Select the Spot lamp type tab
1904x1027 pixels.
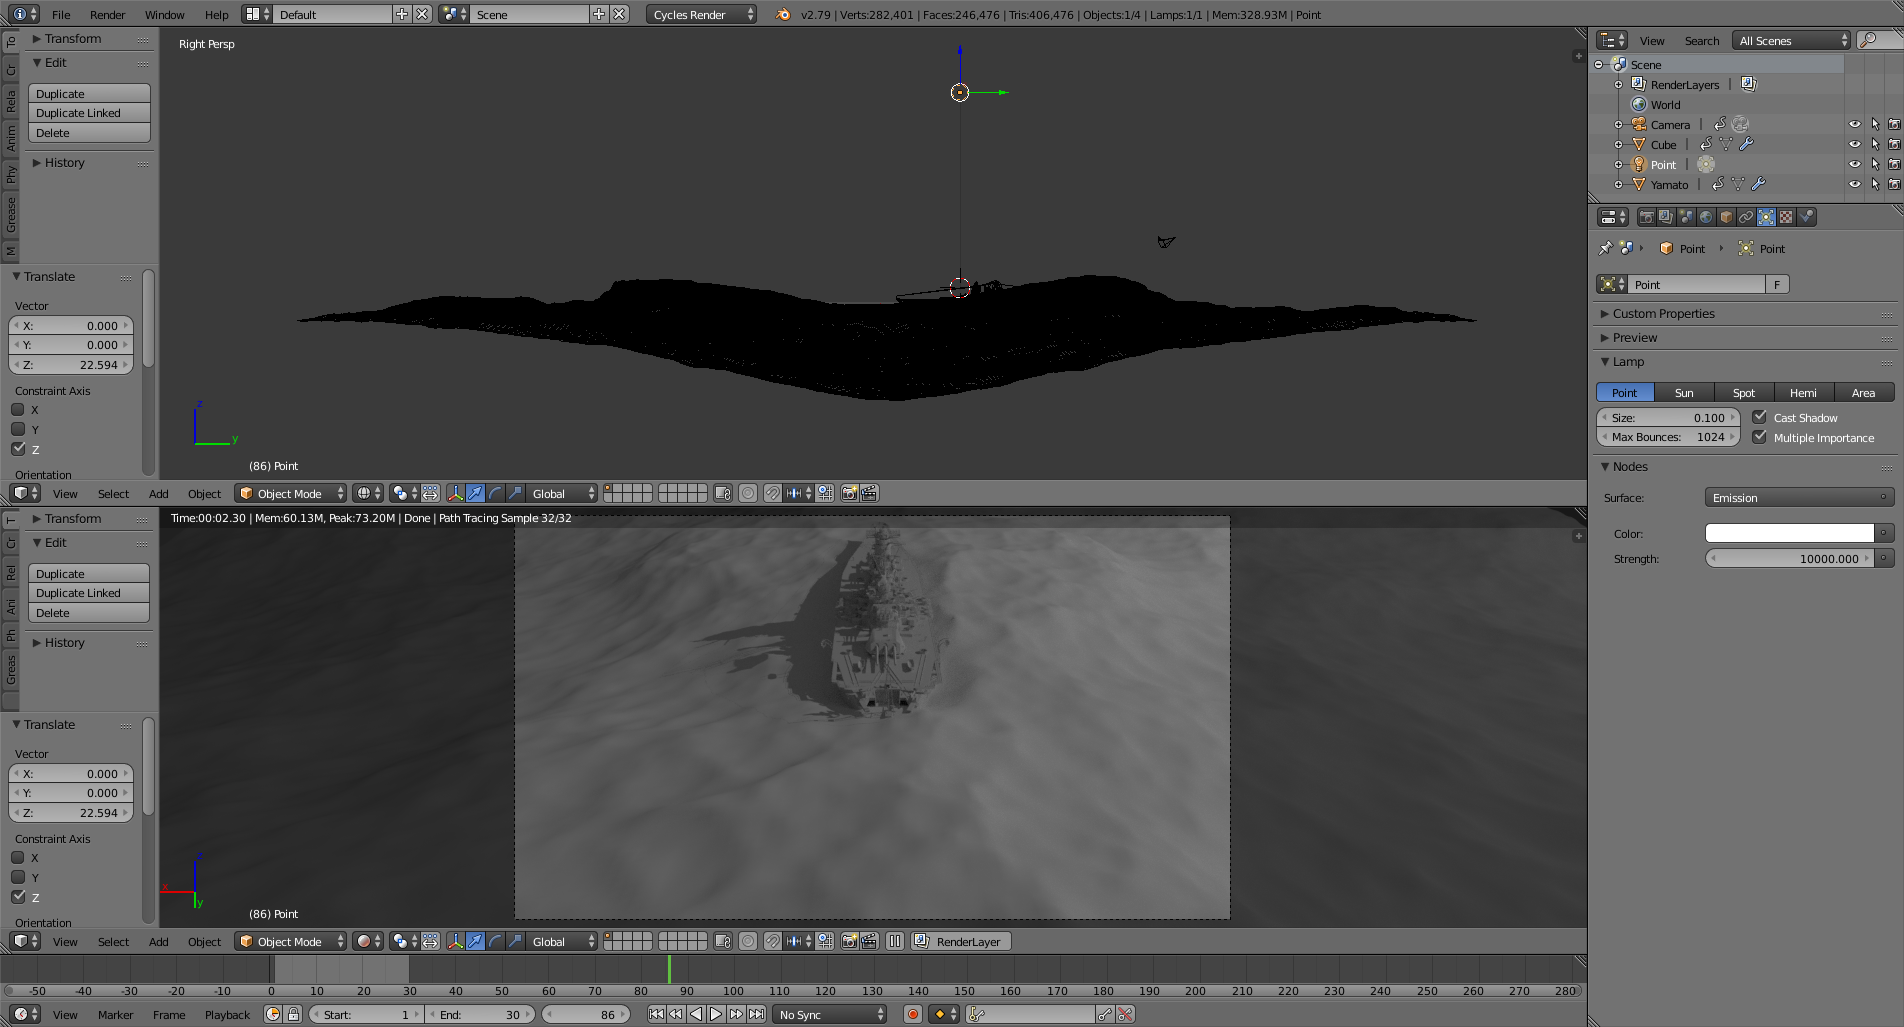point(1744,392)
